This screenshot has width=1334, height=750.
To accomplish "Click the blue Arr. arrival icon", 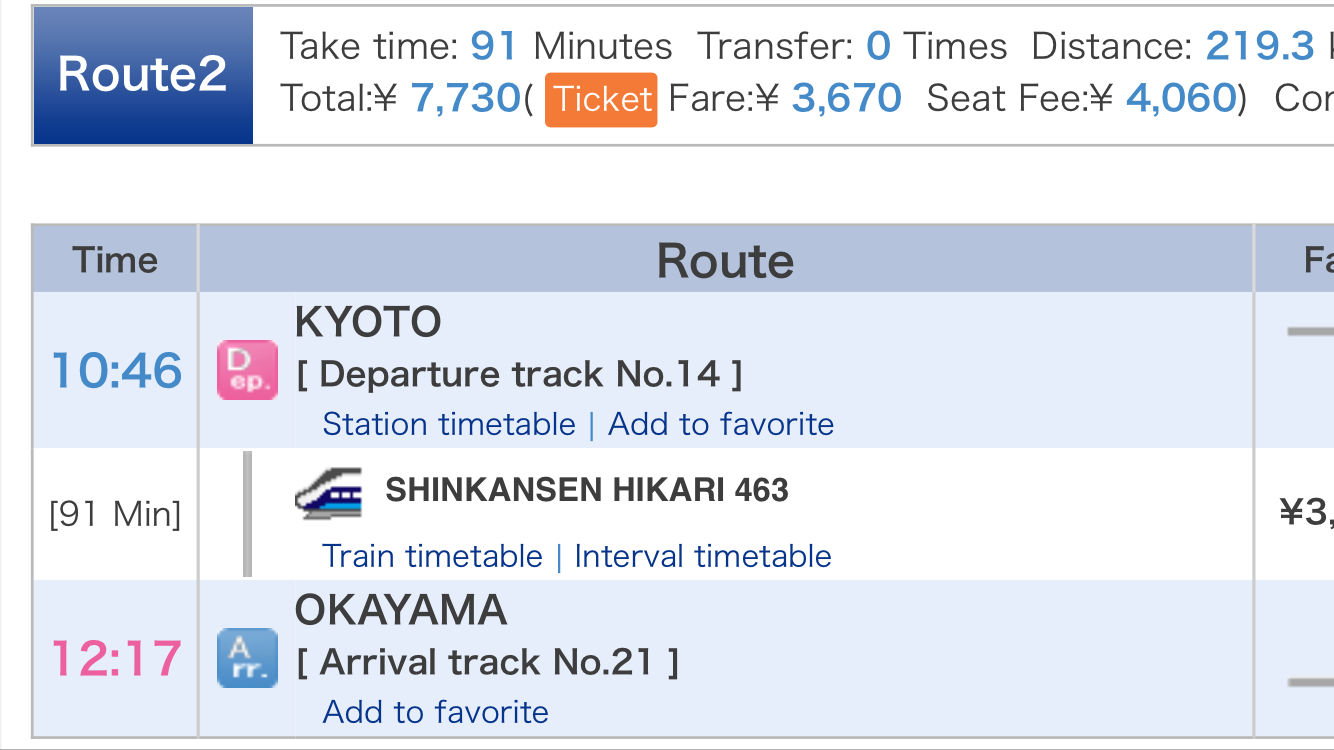I will tap(247, 658).
